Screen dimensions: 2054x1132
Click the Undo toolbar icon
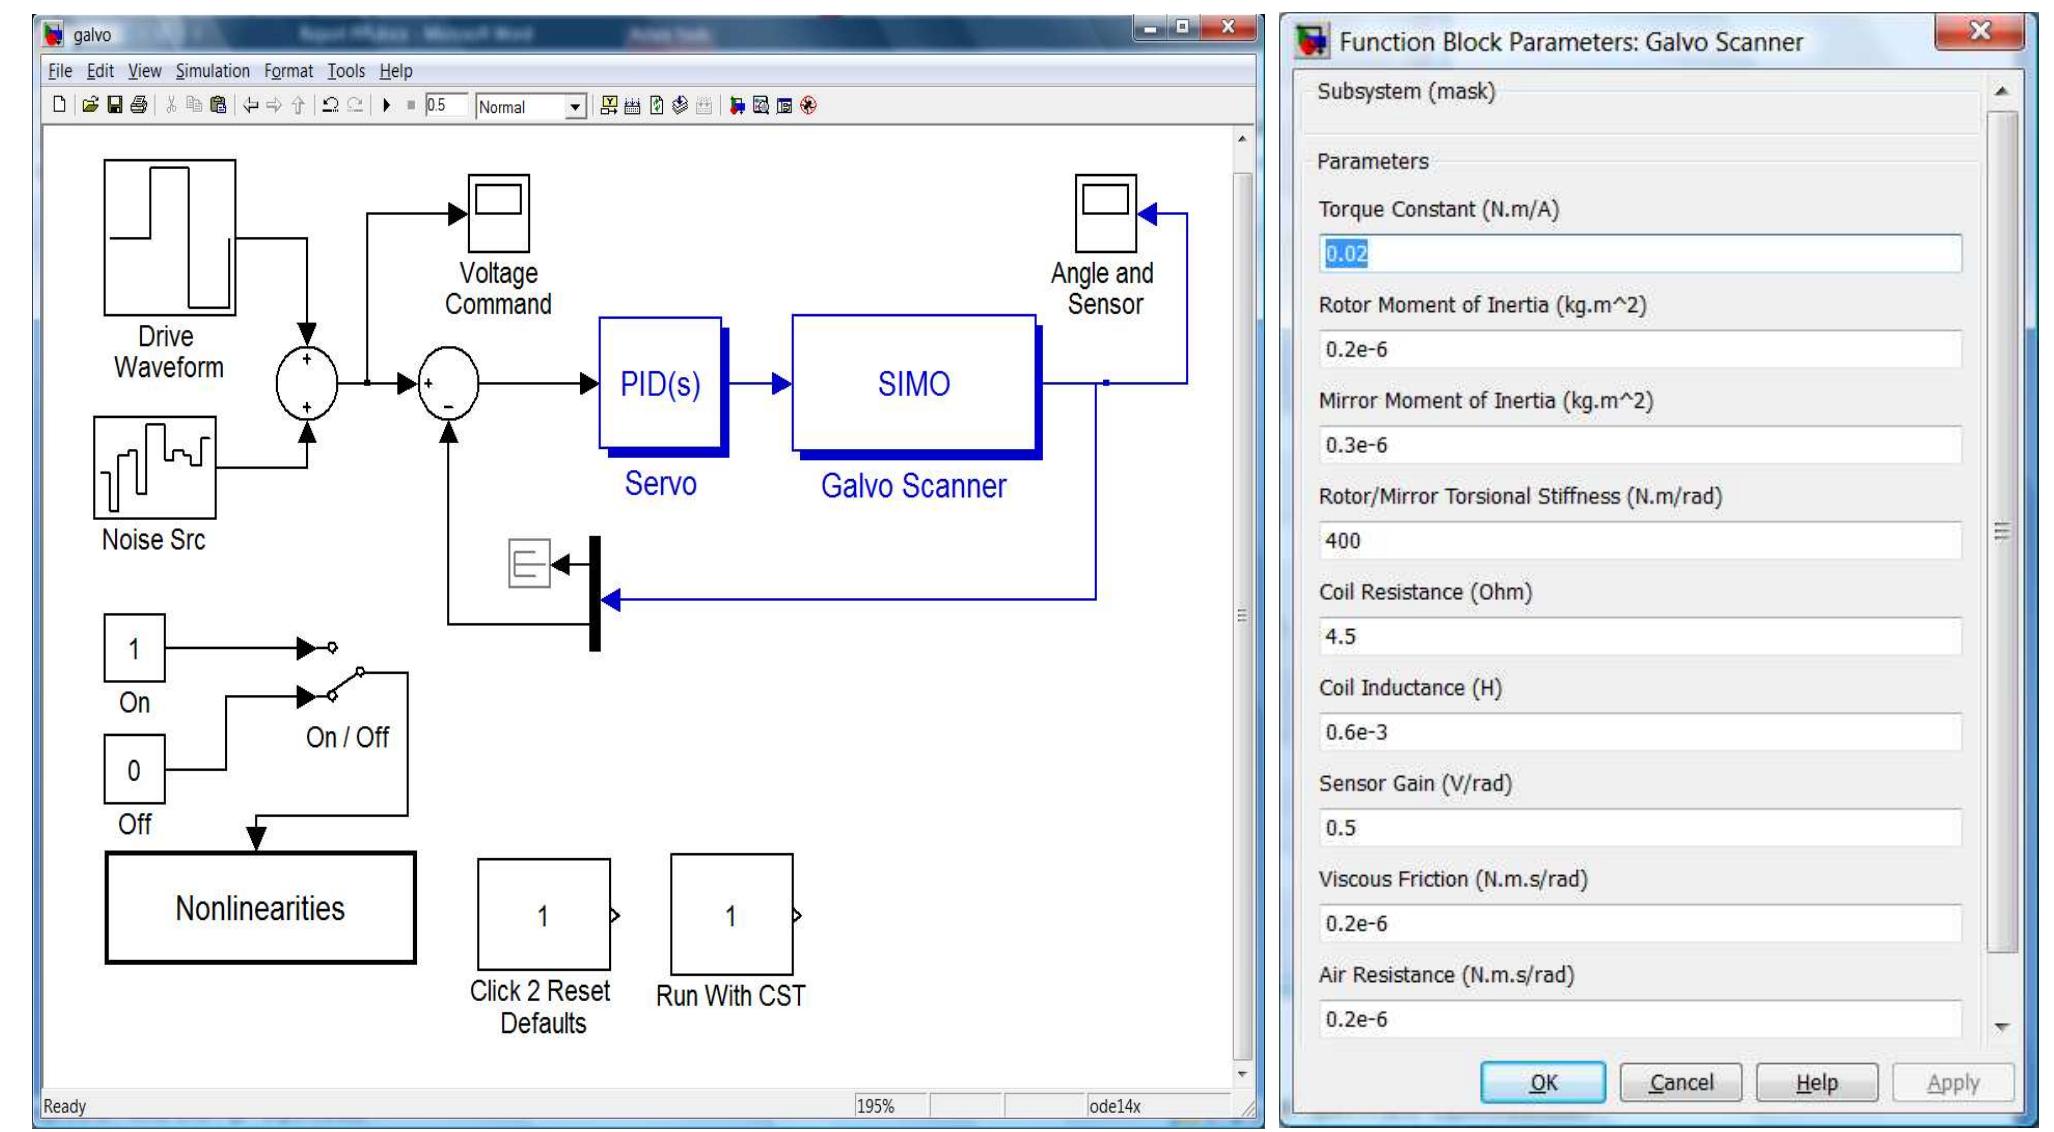pos(330,105)
